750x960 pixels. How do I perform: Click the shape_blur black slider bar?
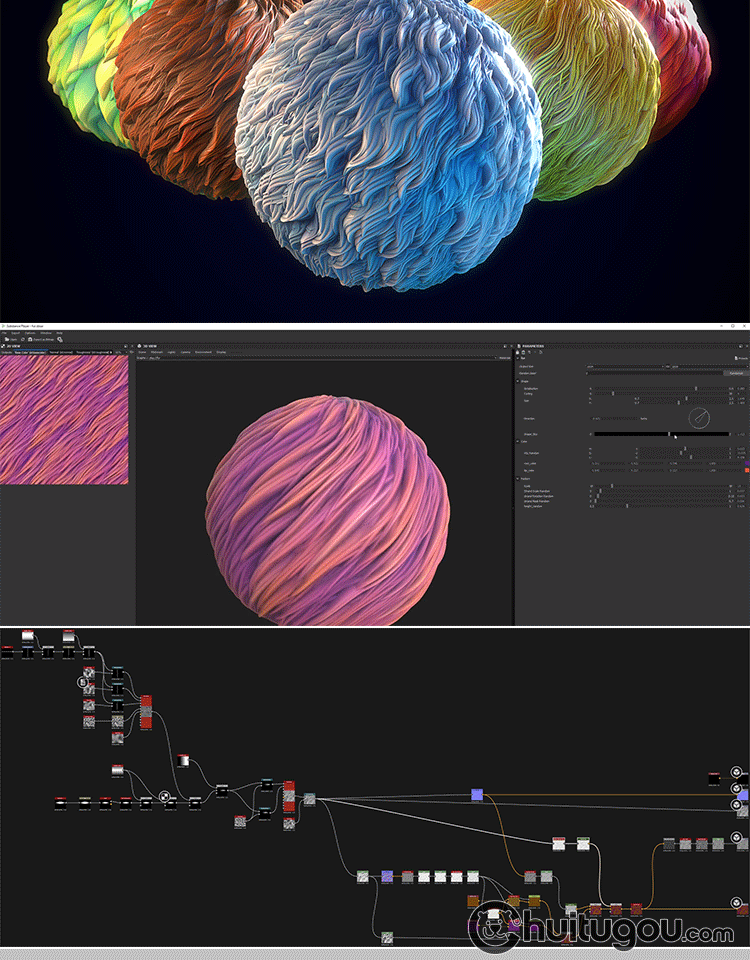pyautogui.click(x=661, y=434)
